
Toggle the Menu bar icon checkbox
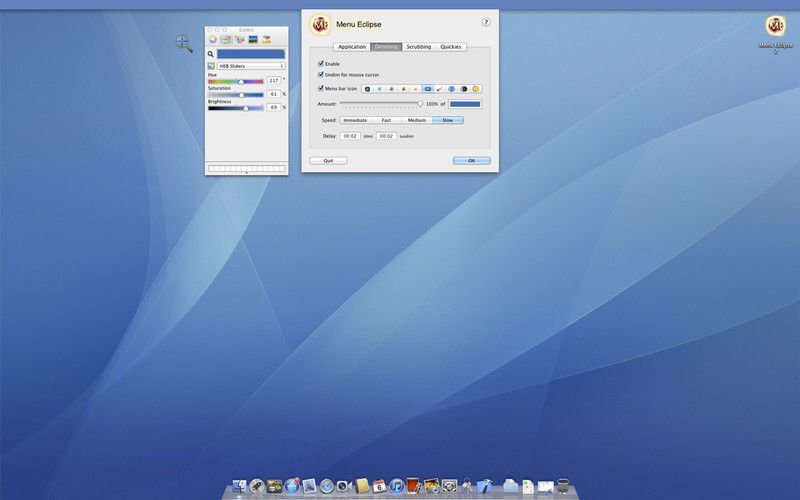click(x=321, y=88)
